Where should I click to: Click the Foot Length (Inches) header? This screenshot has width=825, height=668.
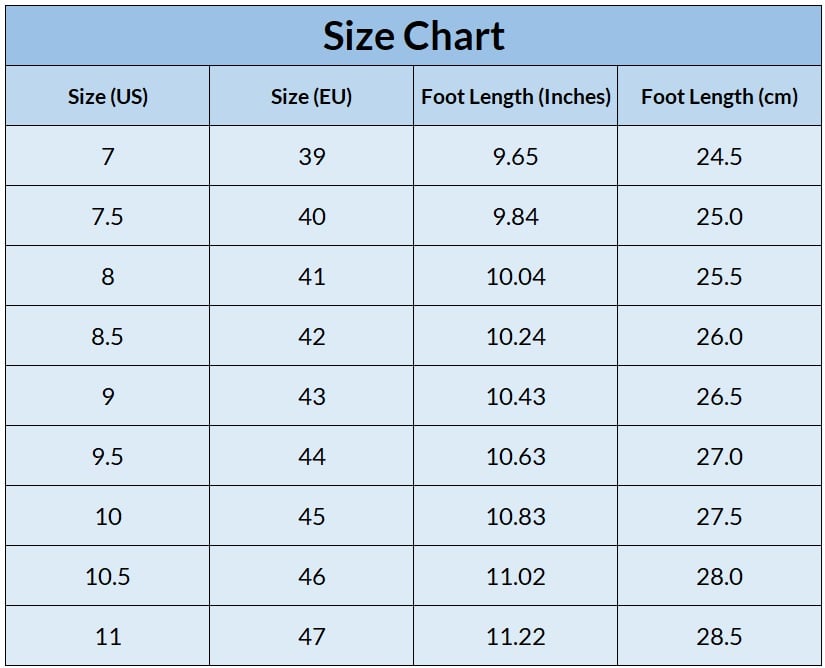coord(516,97)
